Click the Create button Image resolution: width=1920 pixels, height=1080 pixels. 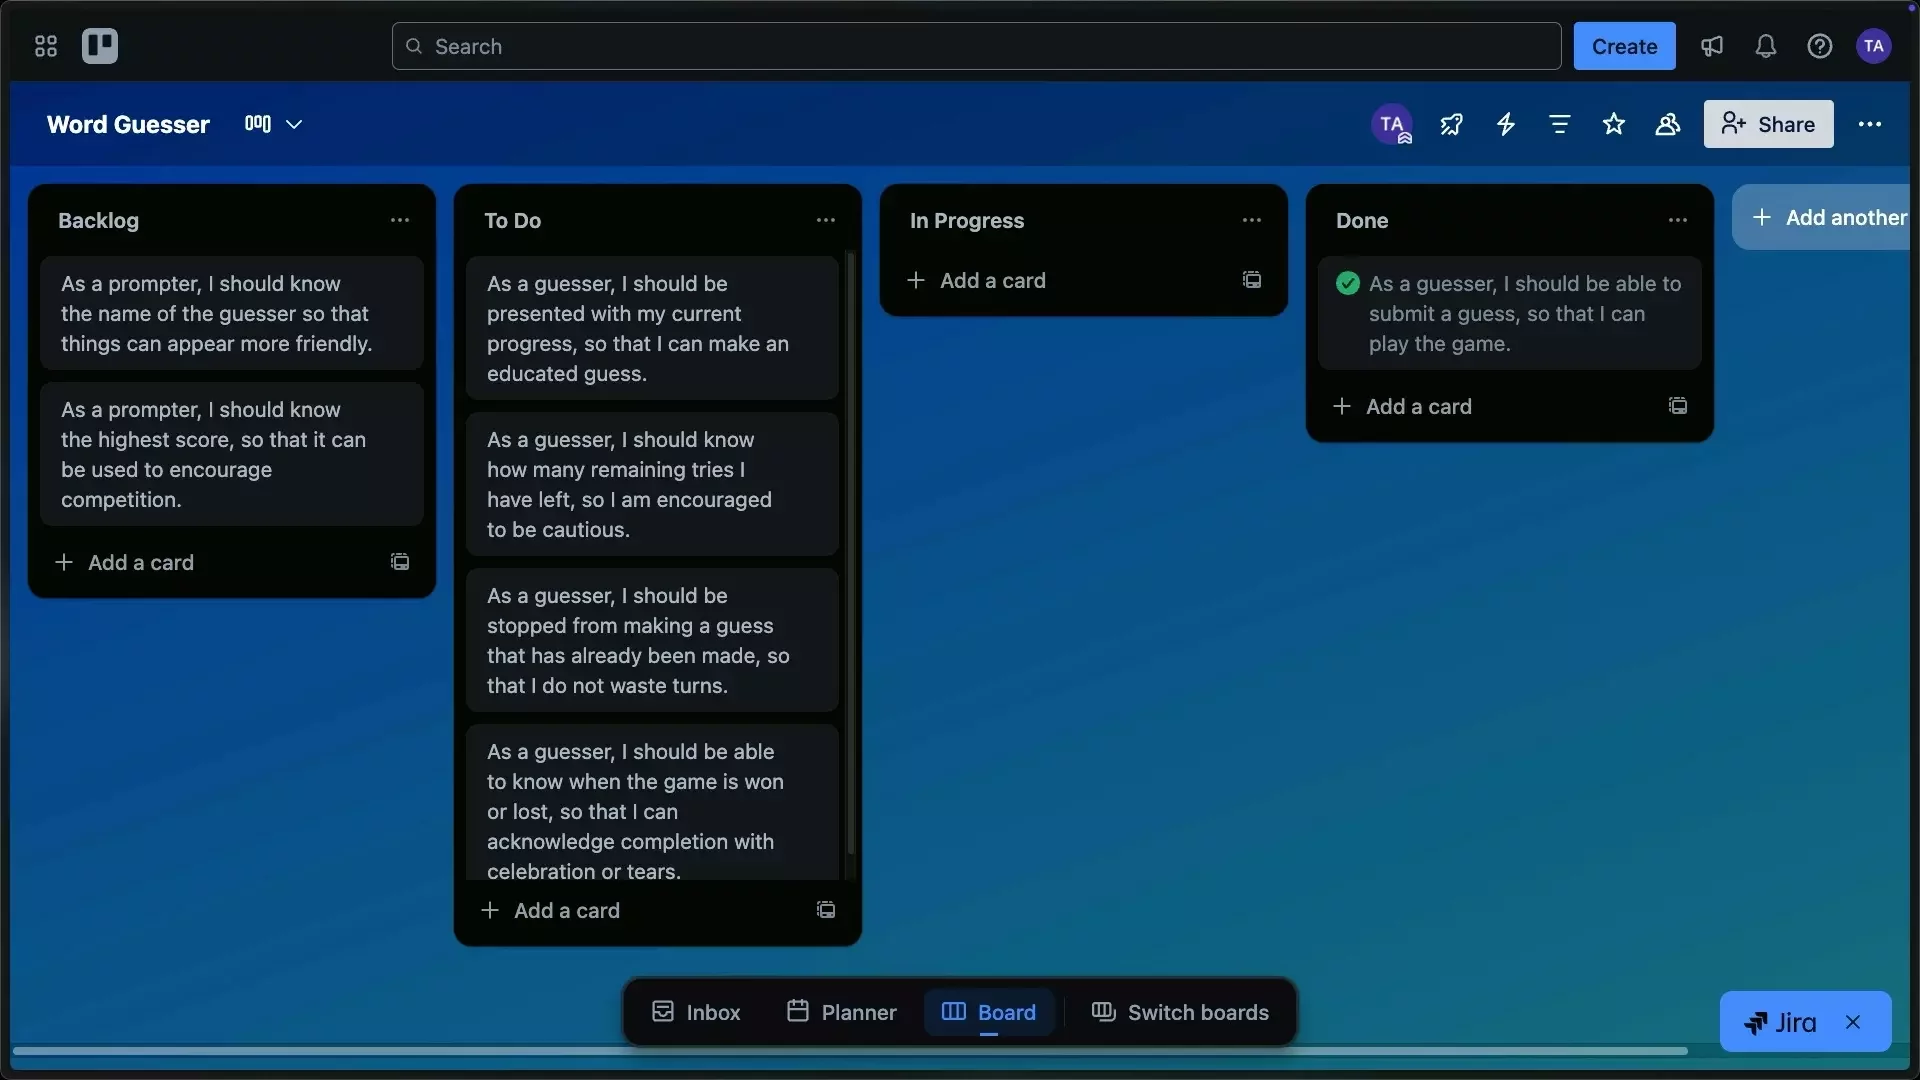click(1624, 46)
